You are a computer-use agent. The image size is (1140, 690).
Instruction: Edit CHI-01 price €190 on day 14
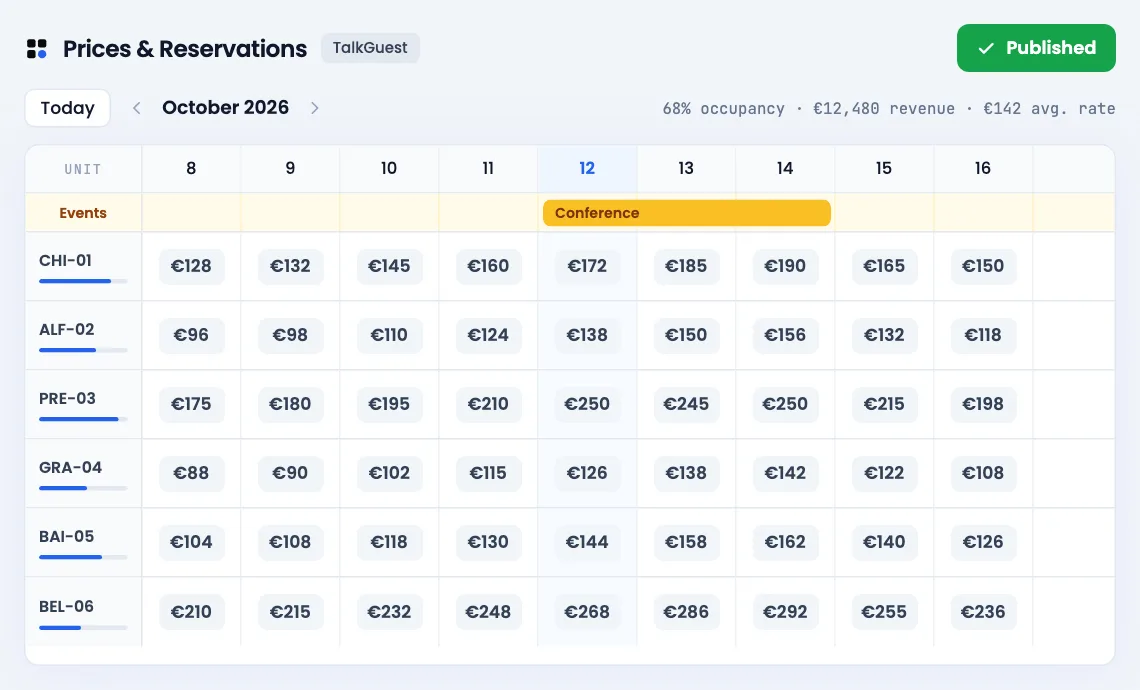tap(785, 266)
